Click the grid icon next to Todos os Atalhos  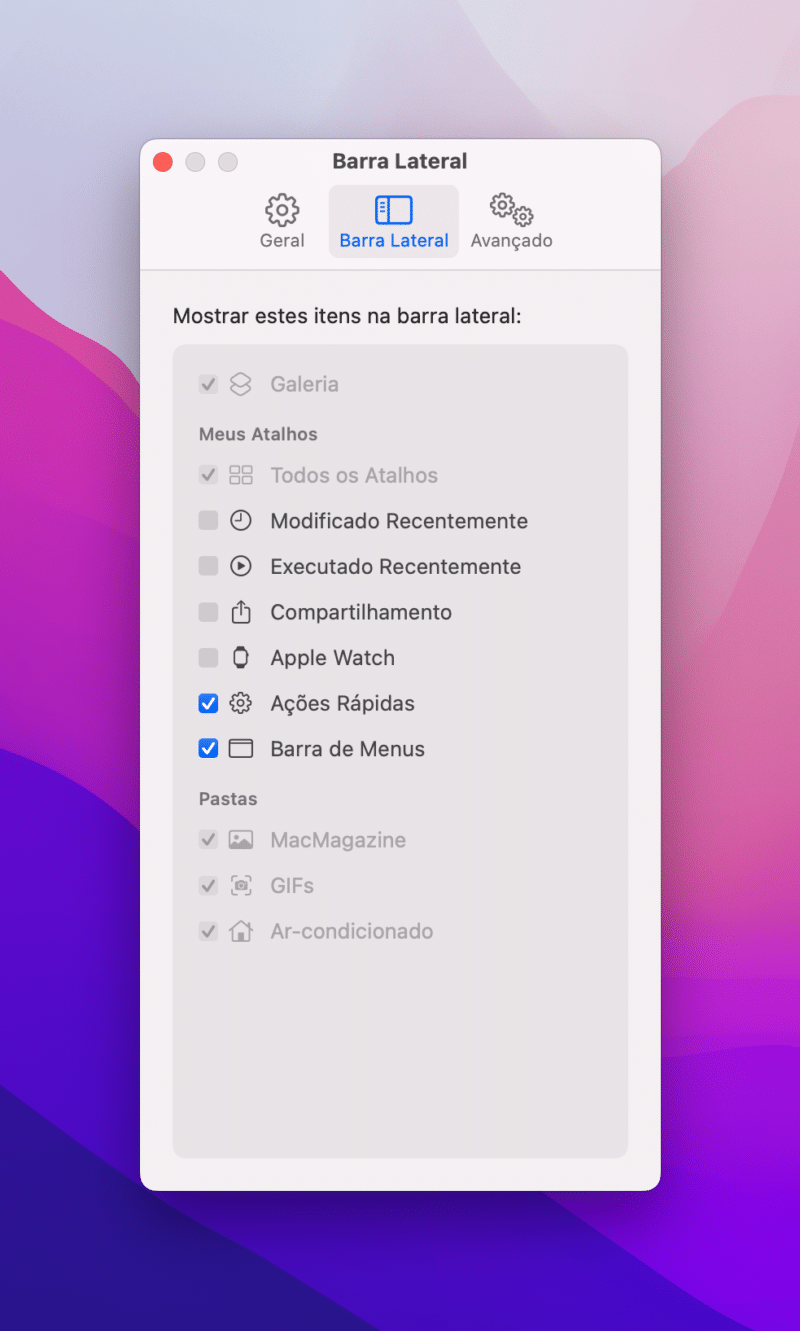240,475
